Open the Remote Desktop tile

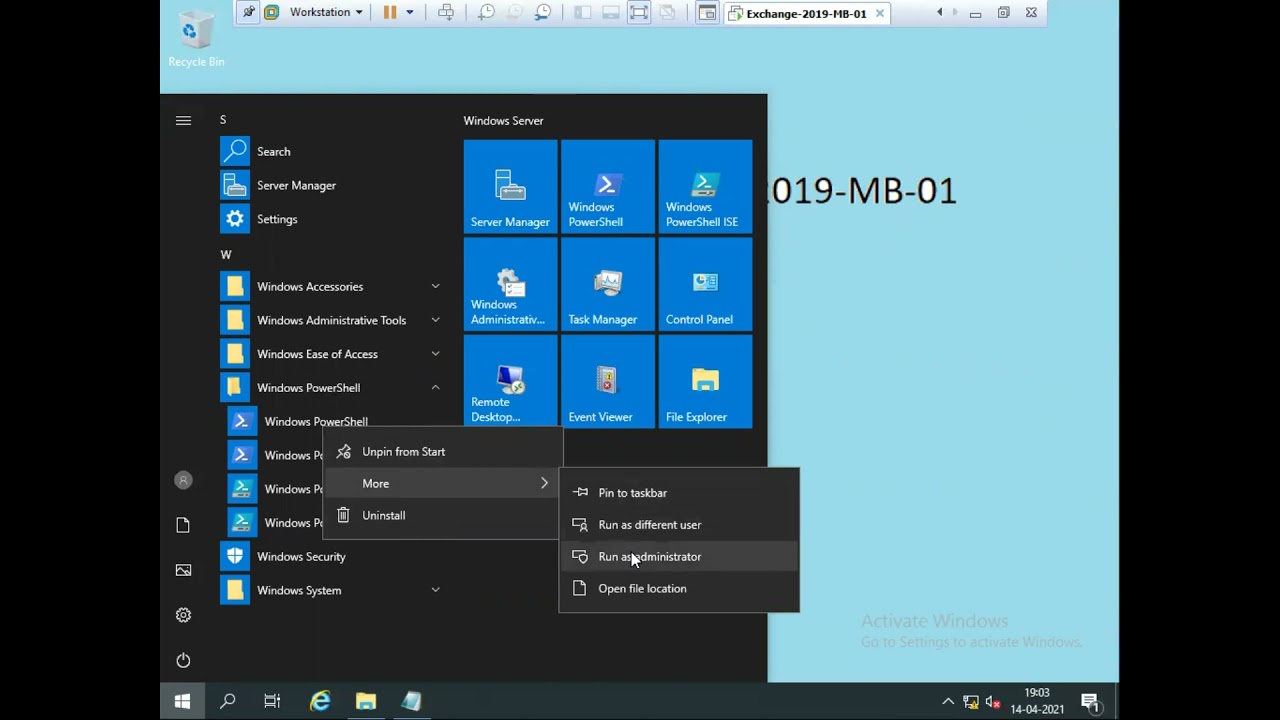(510, 382)
